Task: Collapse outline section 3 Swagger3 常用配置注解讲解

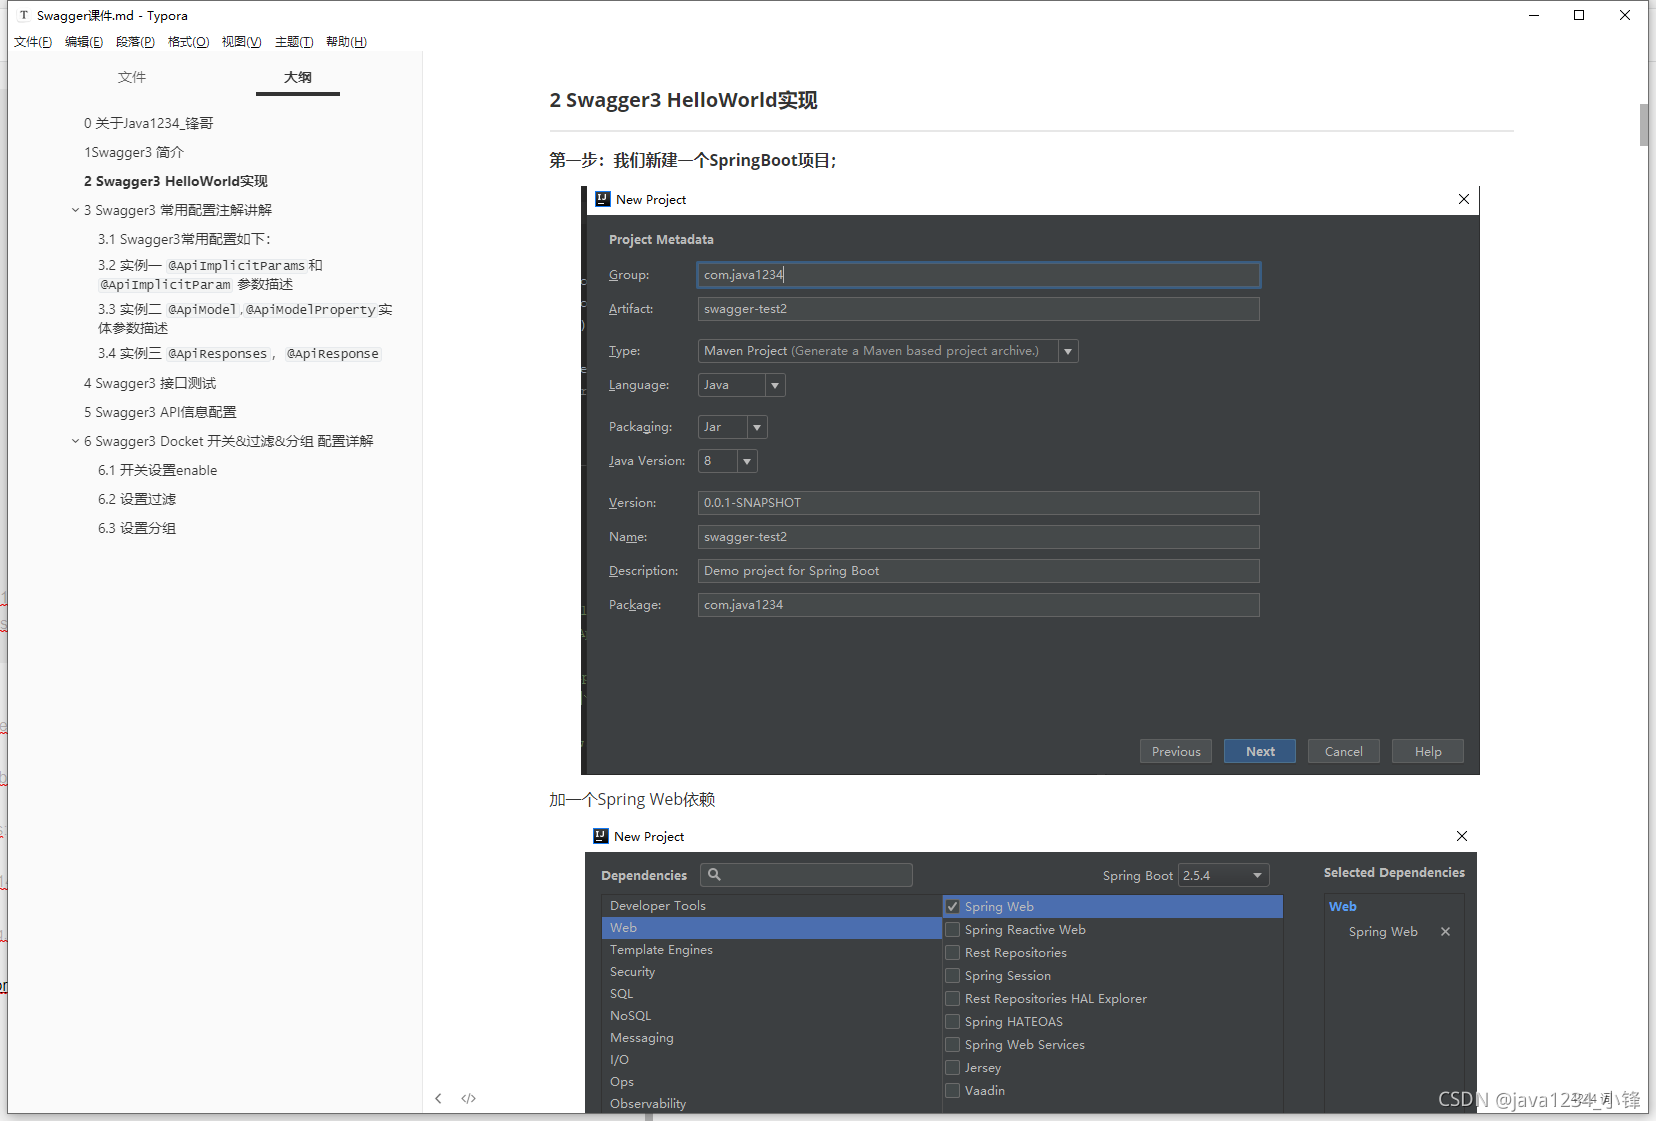Action: 75,210
